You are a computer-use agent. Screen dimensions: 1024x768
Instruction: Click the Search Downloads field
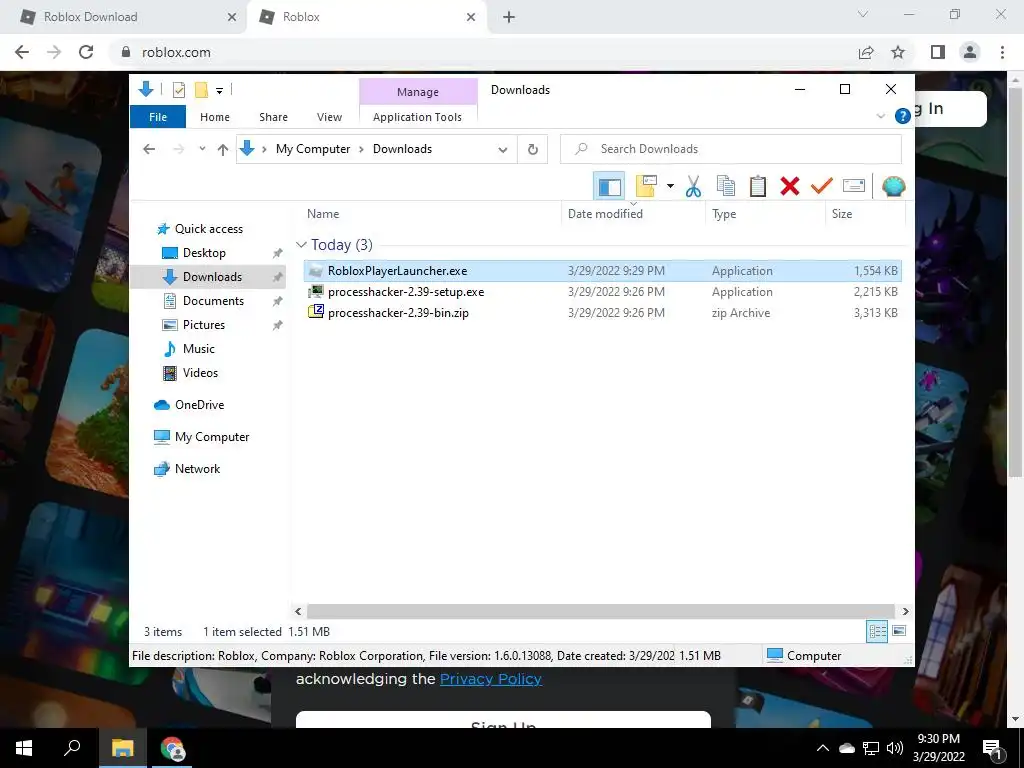click(731, 149)
